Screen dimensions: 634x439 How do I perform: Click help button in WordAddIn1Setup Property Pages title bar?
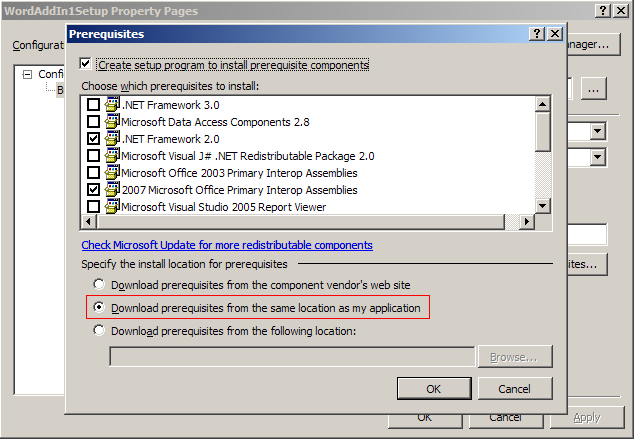(603, 11)
